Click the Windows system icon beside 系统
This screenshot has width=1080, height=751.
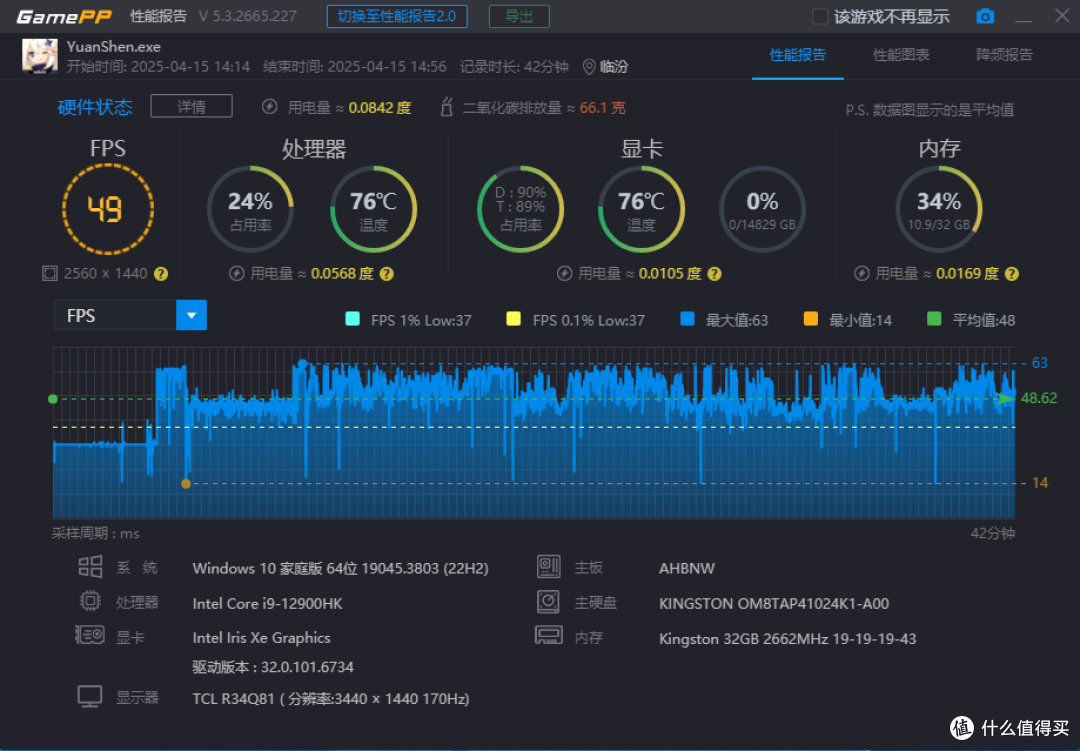point(90,567)
